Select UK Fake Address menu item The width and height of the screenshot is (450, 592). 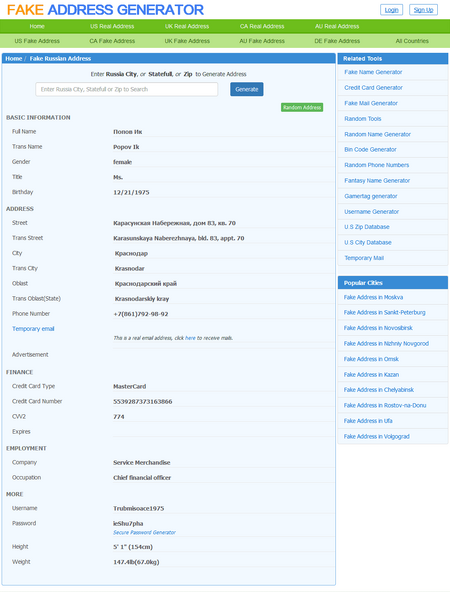point(187,41)
